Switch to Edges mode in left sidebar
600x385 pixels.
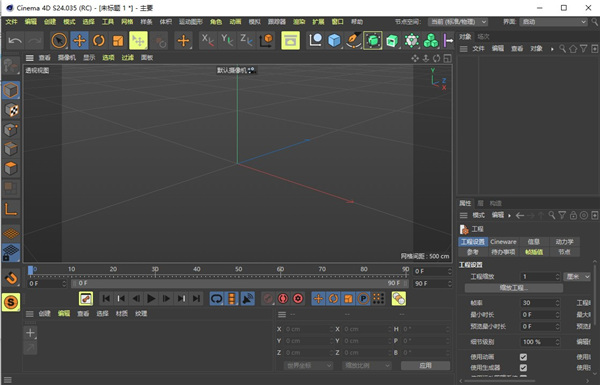point(11,149)
